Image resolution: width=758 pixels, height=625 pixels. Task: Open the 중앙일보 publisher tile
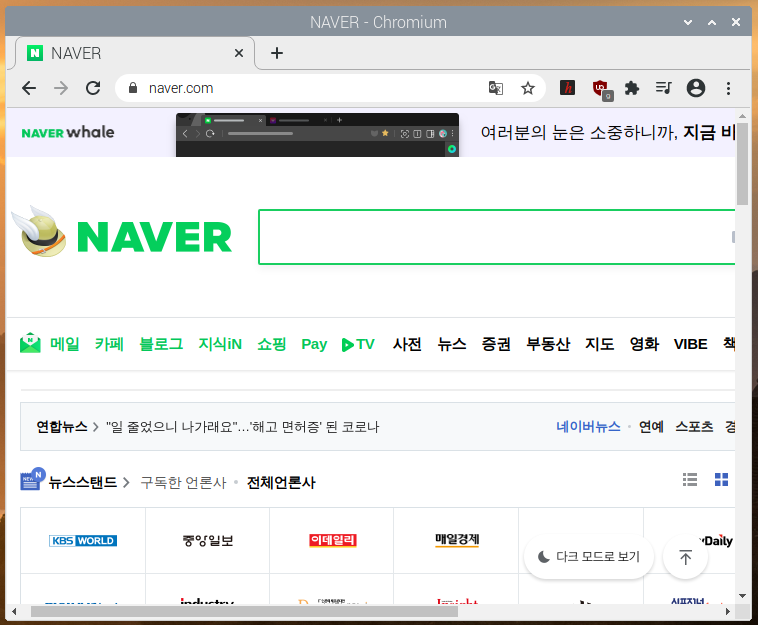point(207,540)
